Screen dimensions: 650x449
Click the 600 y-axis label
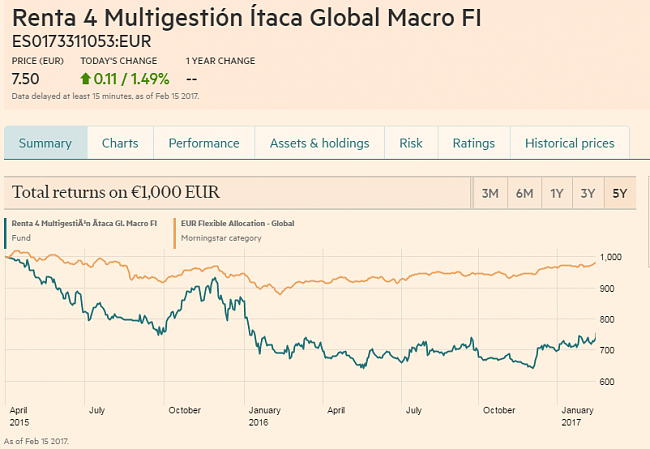pyautogui.click(x=607, y=382)
